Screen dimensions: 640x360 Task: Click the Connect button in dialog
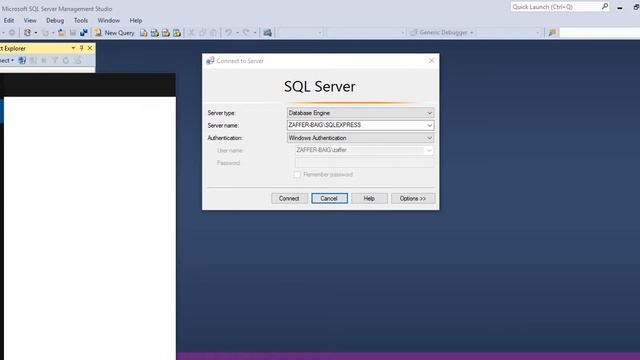289,198
